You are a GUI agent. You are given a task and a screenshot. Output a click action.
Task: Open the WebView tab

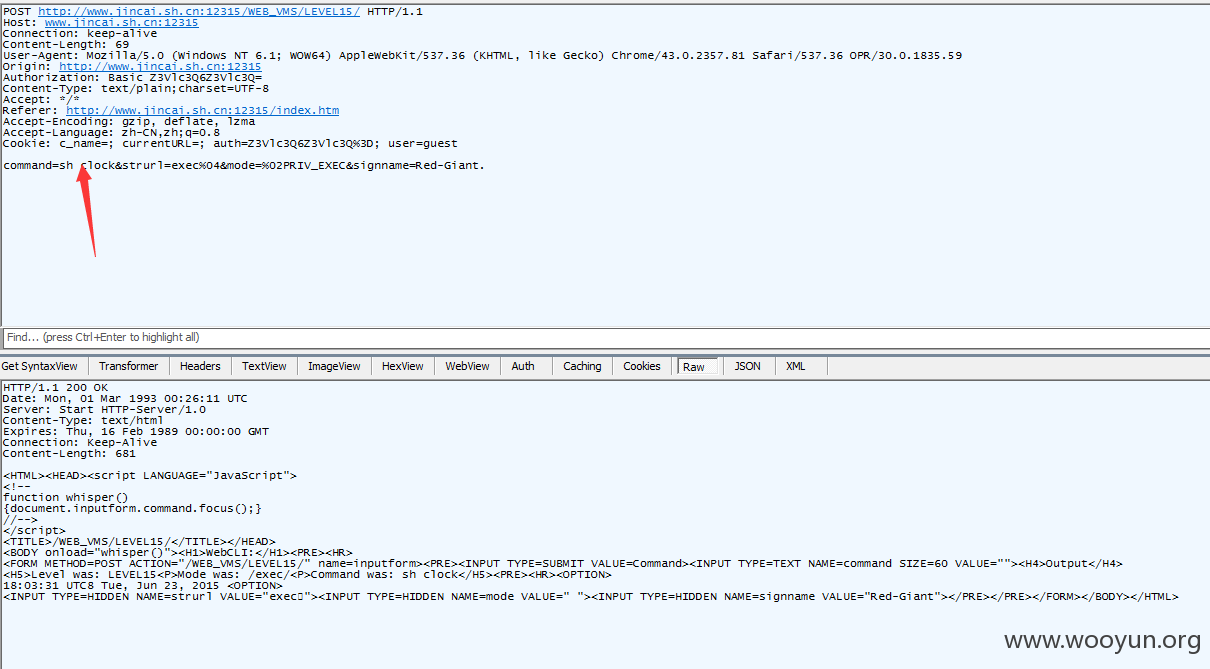[x=467, y=366]
